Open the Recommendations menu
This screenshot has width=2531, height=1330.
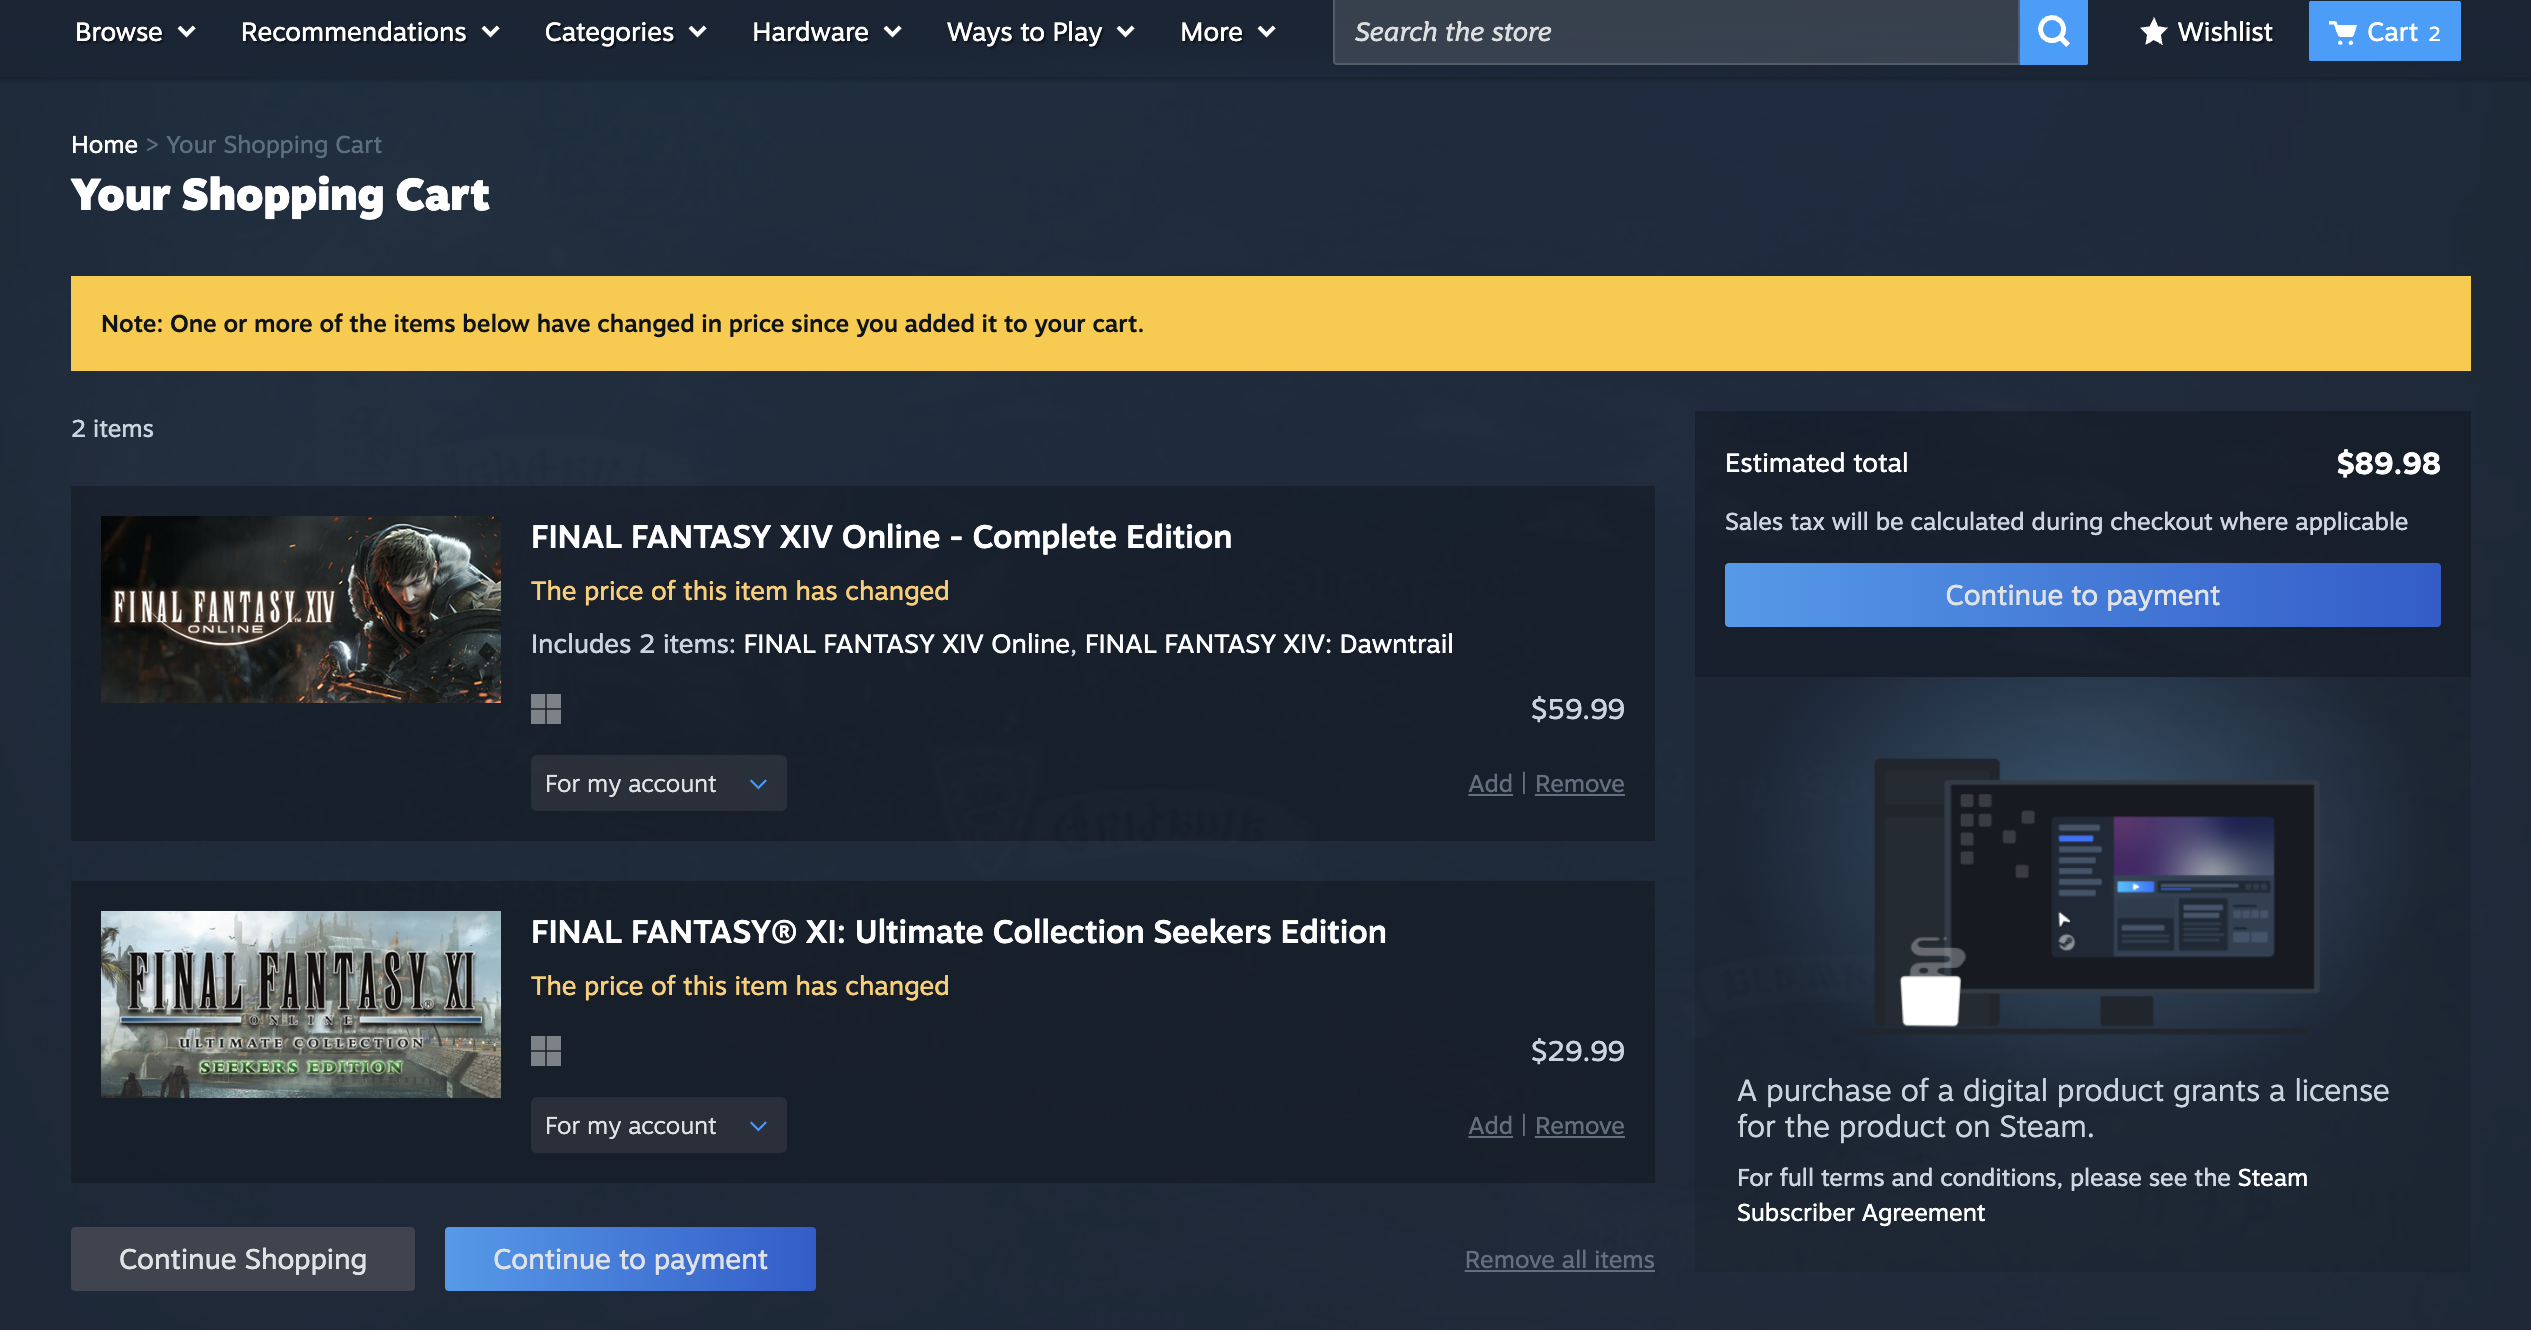[370, 32]
